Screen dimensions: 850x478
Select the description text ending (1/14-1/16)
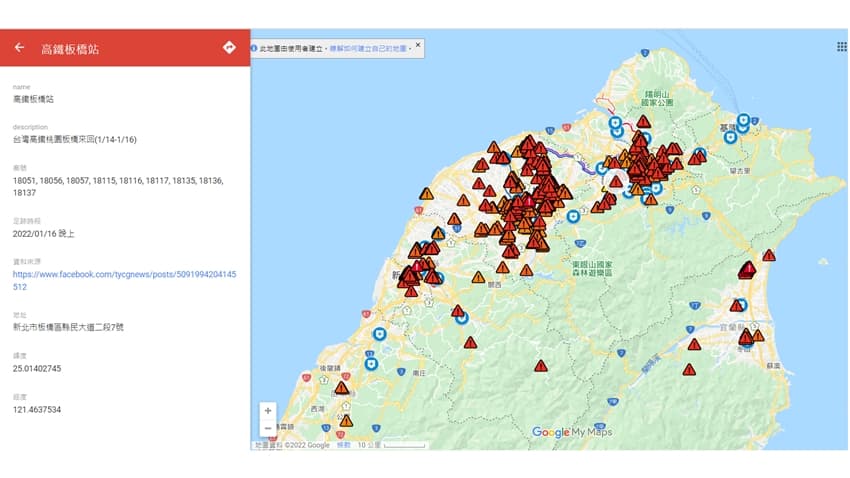click(x=75, y=139)
